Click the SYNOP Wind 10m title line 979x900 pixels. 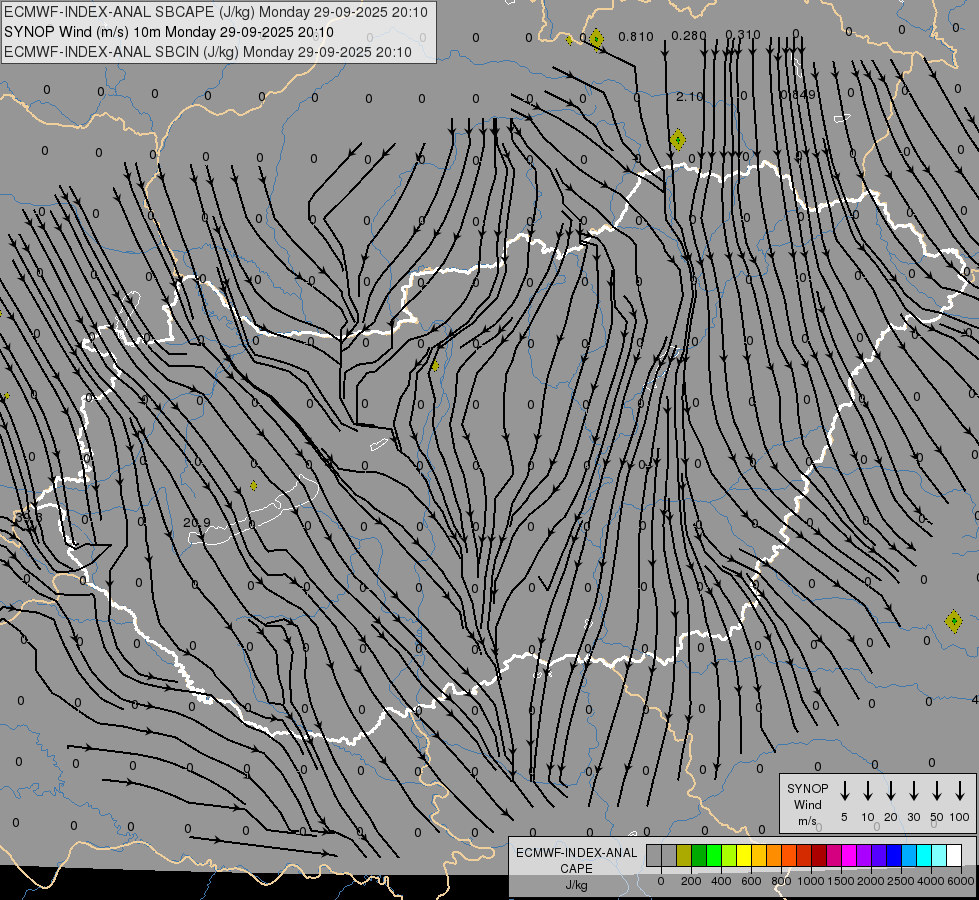click(x=169, y=32)
